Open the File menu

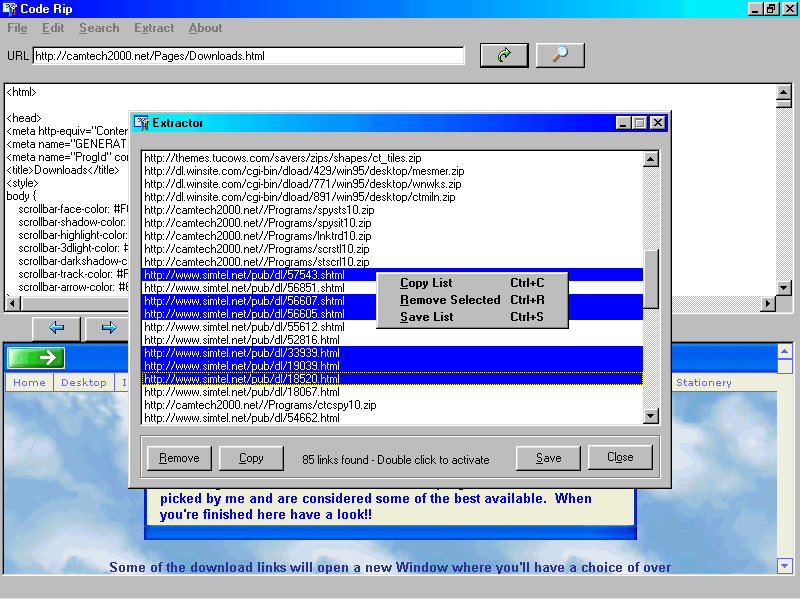(x=17, y=28)
